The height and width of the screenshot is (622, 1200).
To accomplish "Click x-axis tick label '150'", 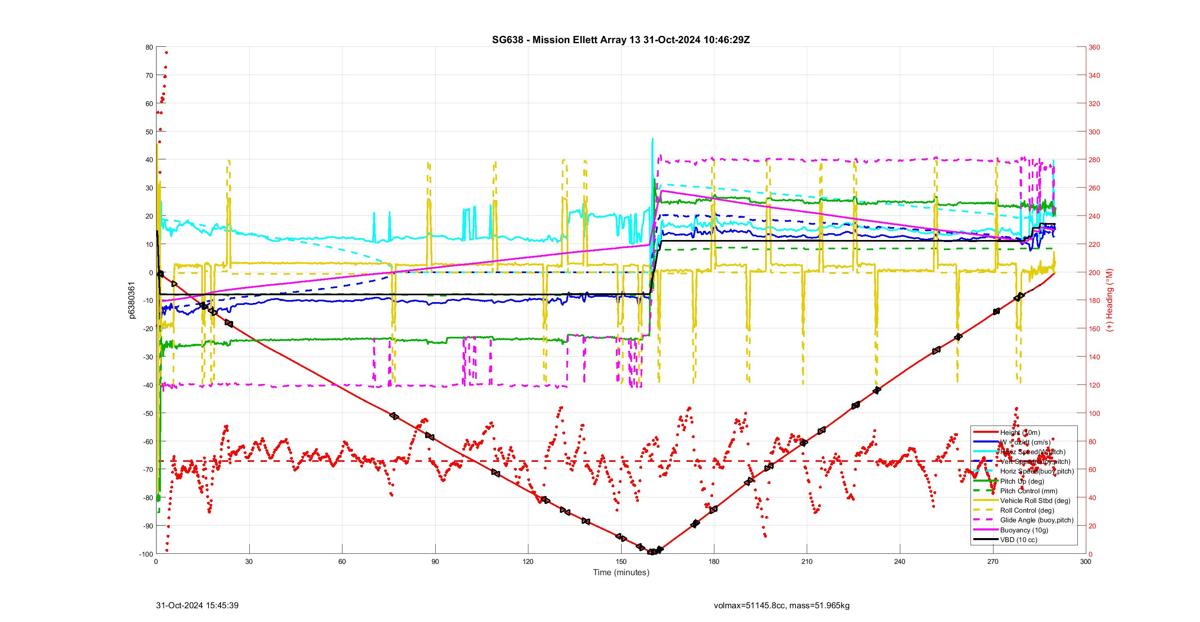I will 621,561.
